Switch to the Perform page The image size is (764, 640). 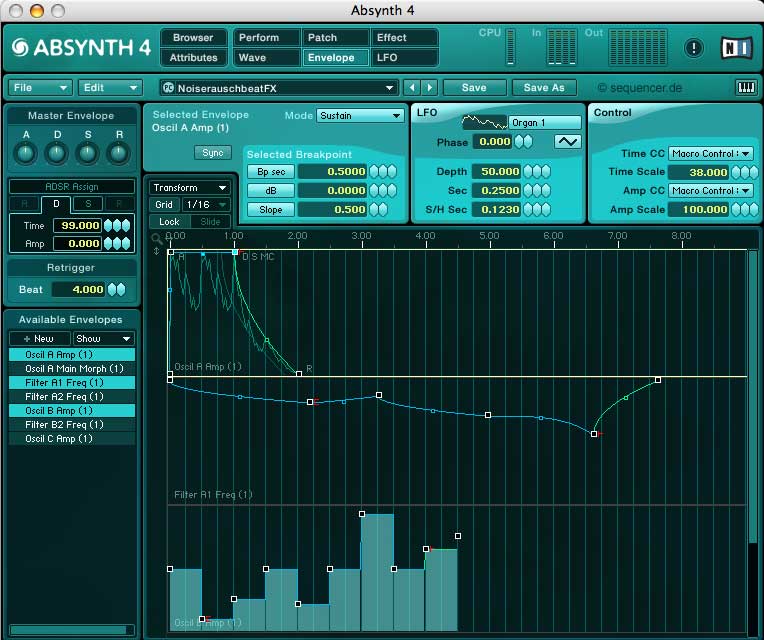pyautogui.click(x=266, y=38)
